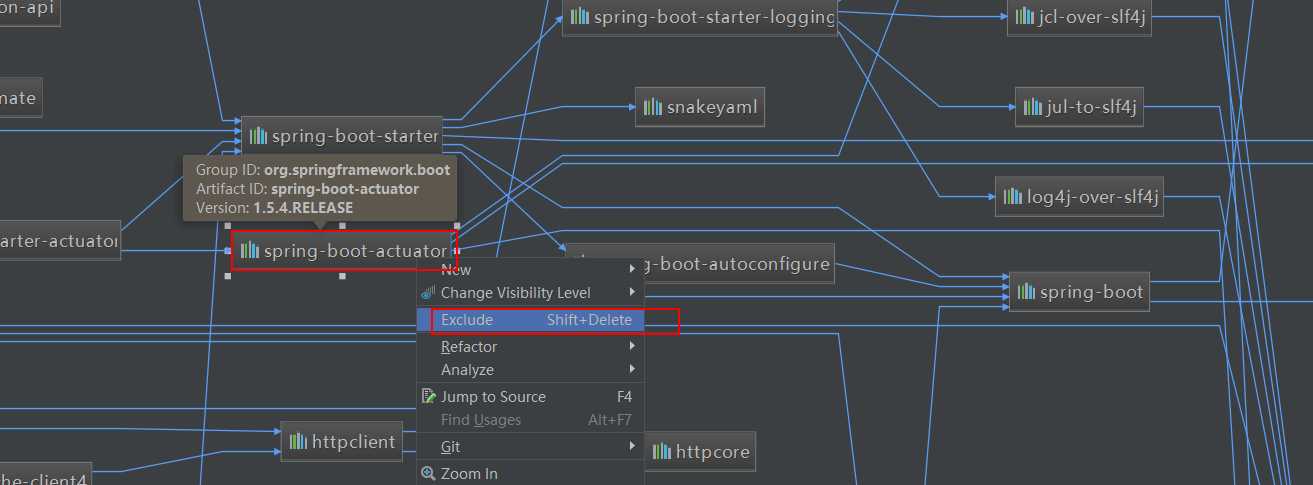The height and width of the screenshot is (485, 1313).
Task: Select the httpclient node
Action: point(342,441)
